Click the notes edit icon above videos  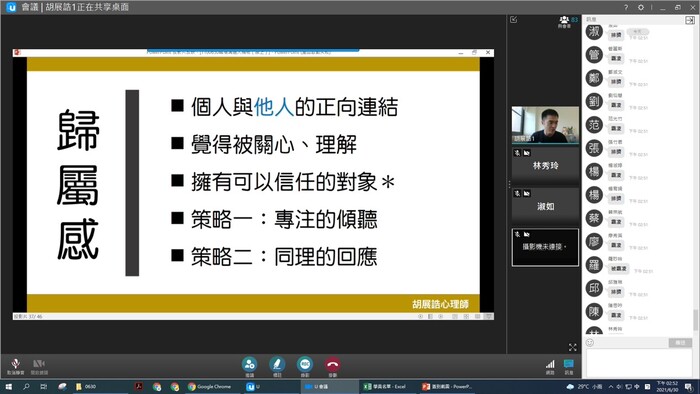coord(514,20)
